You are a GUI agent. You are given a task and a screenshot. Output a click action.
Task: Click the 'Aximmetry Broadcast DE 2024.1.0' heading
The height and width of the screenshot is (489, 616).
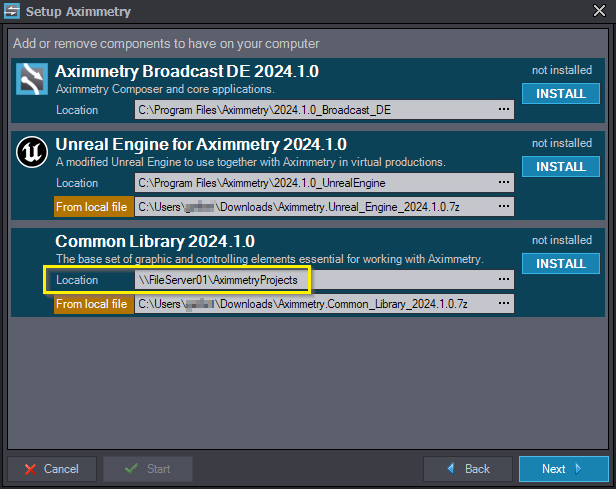187,71
